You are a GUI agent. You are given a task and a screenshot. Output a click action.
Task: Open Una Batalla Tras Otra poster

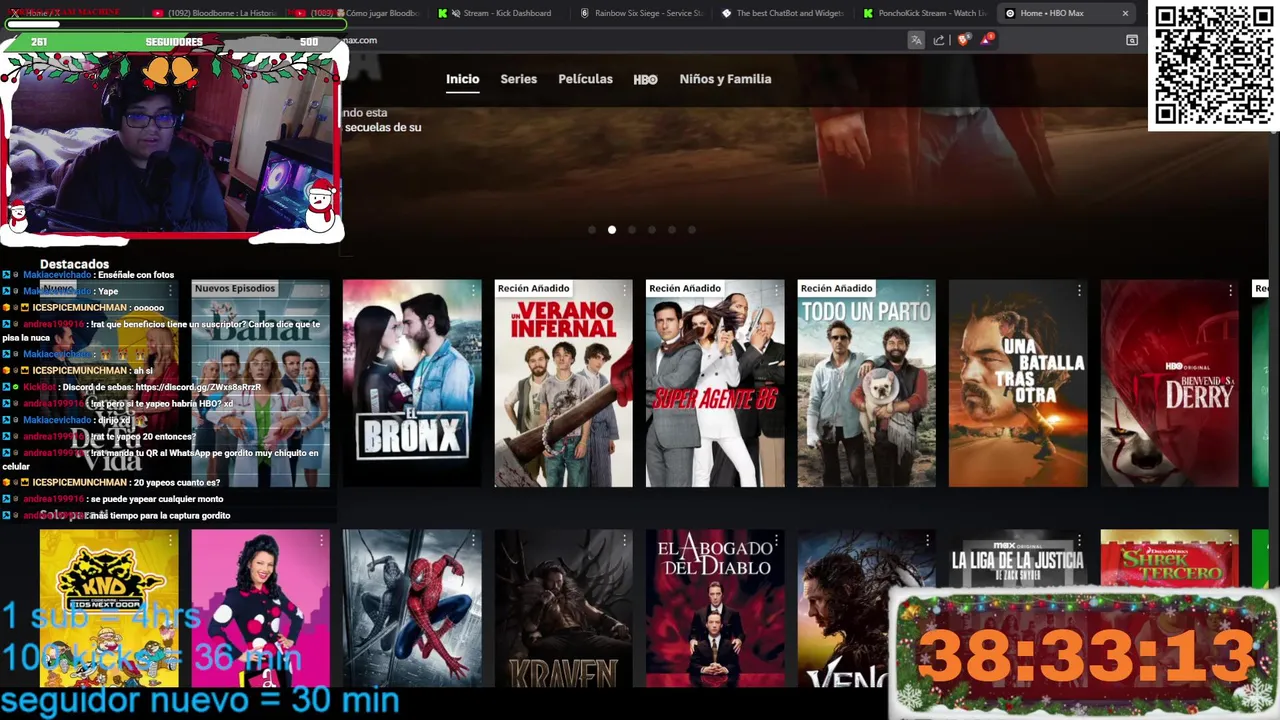[1018, 383]
